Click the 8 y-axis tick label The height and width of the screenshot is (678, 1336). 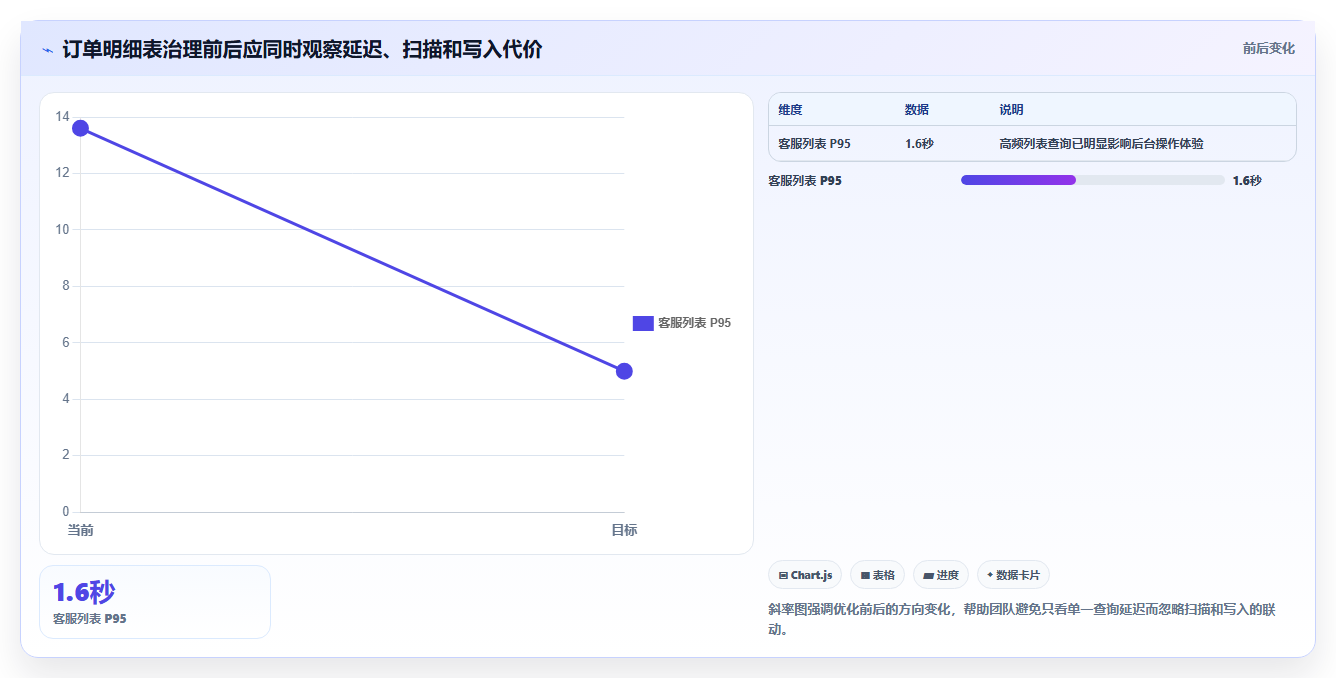66,286
